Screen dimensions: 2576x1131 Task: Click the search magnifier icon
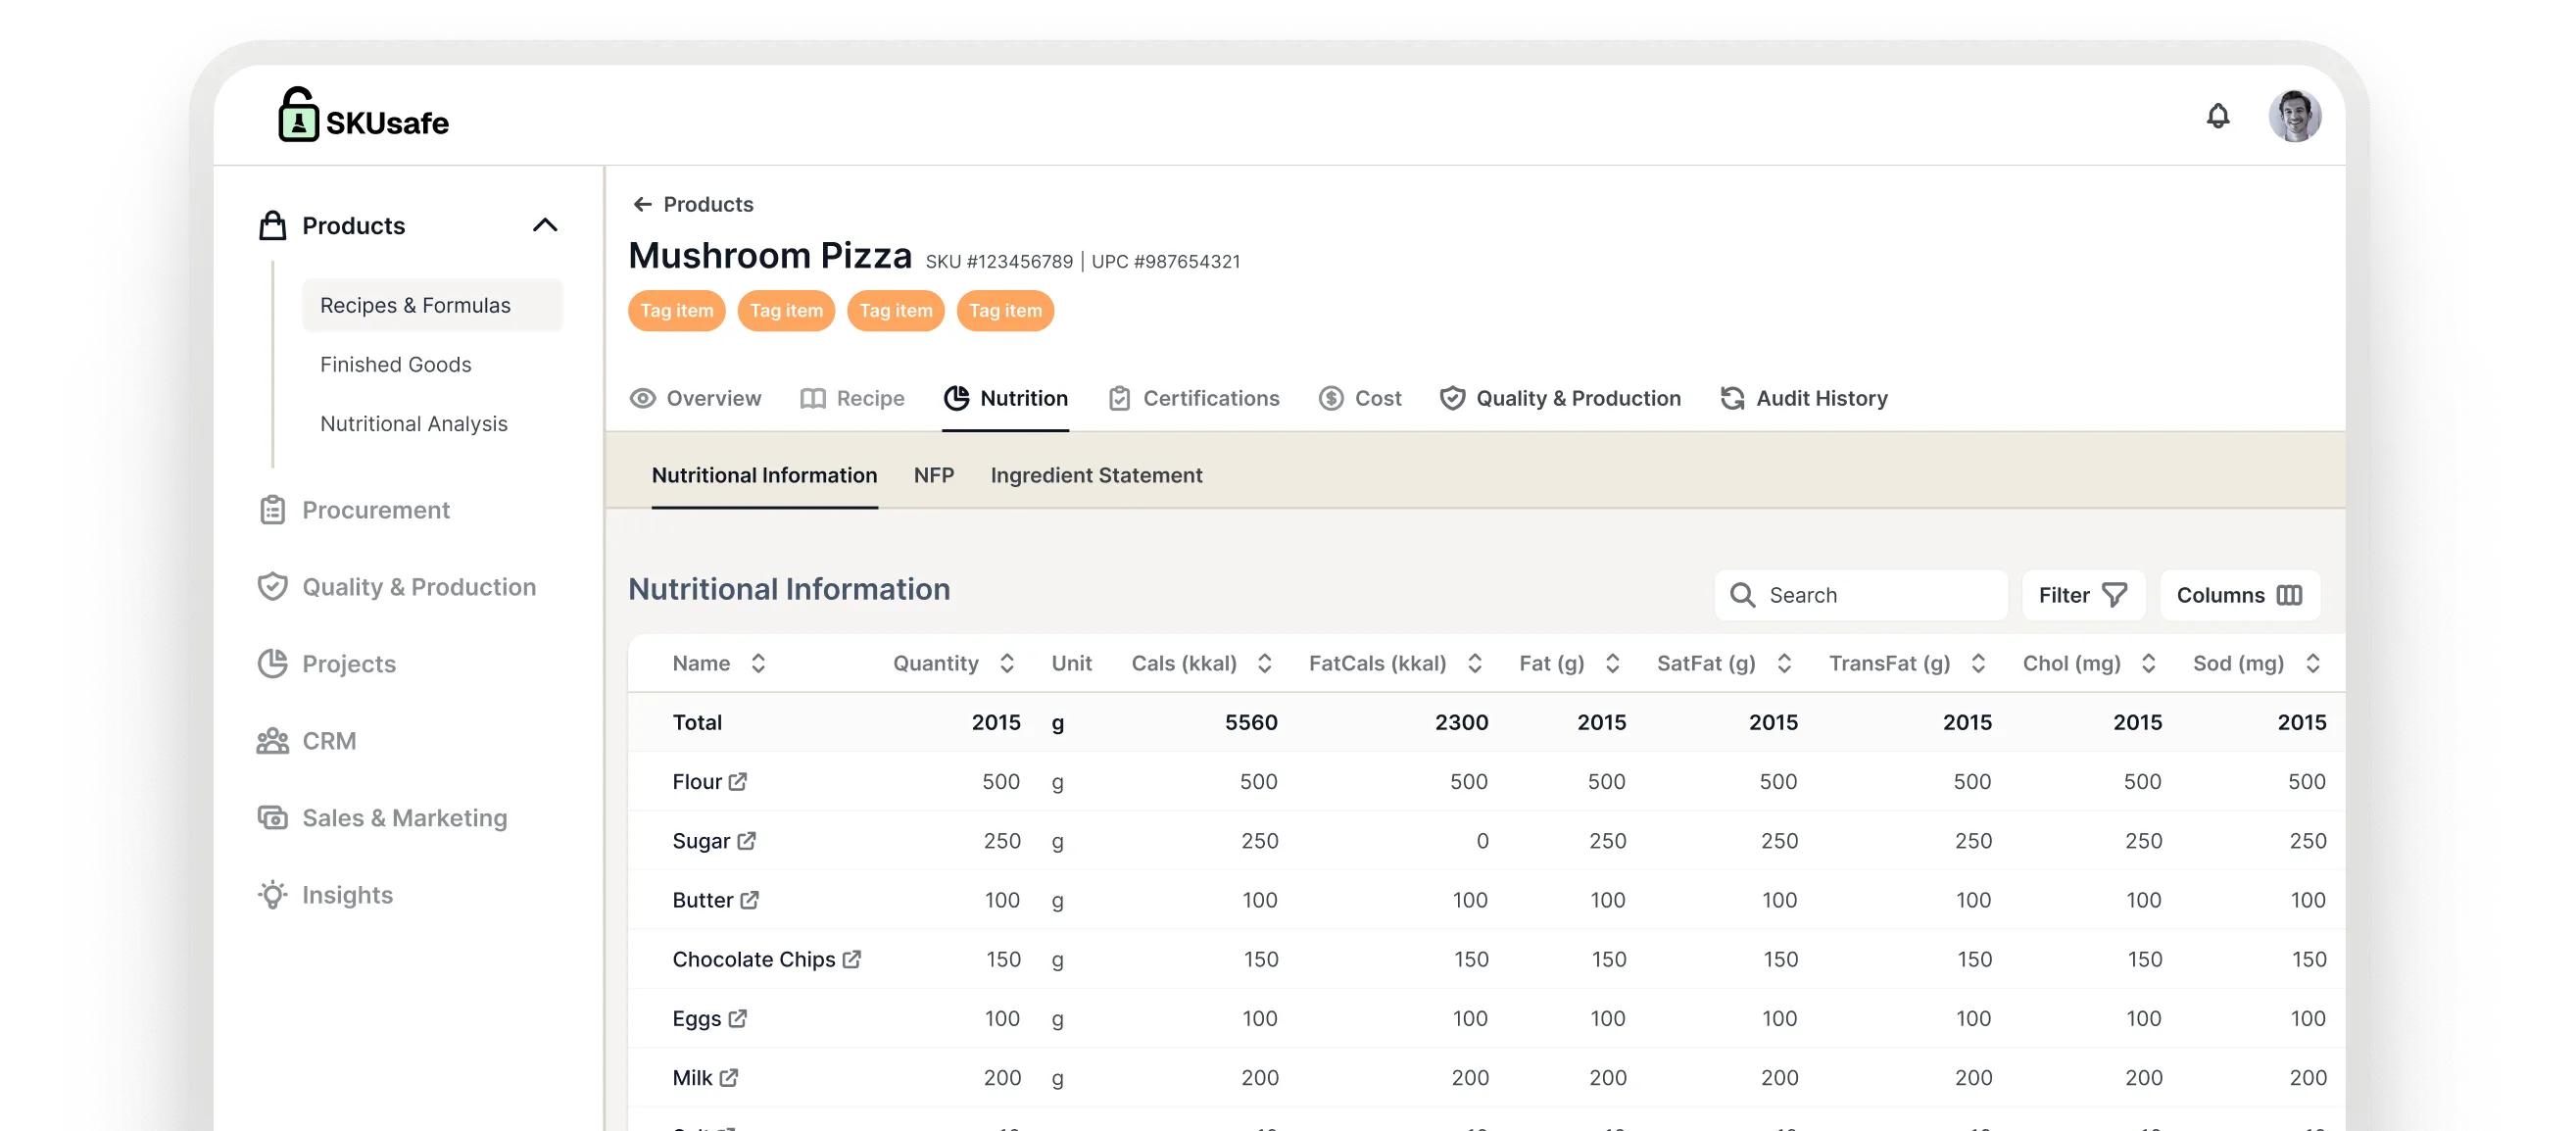(x=1742, y=595)
